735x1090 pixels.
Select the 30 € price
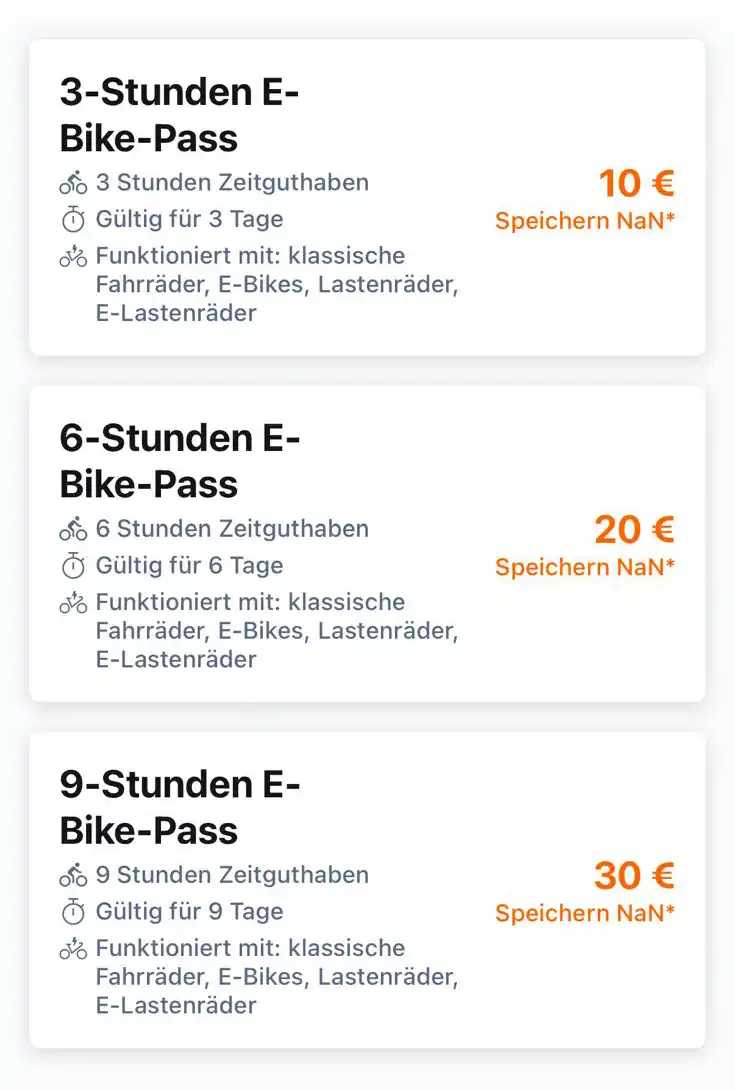634,876
